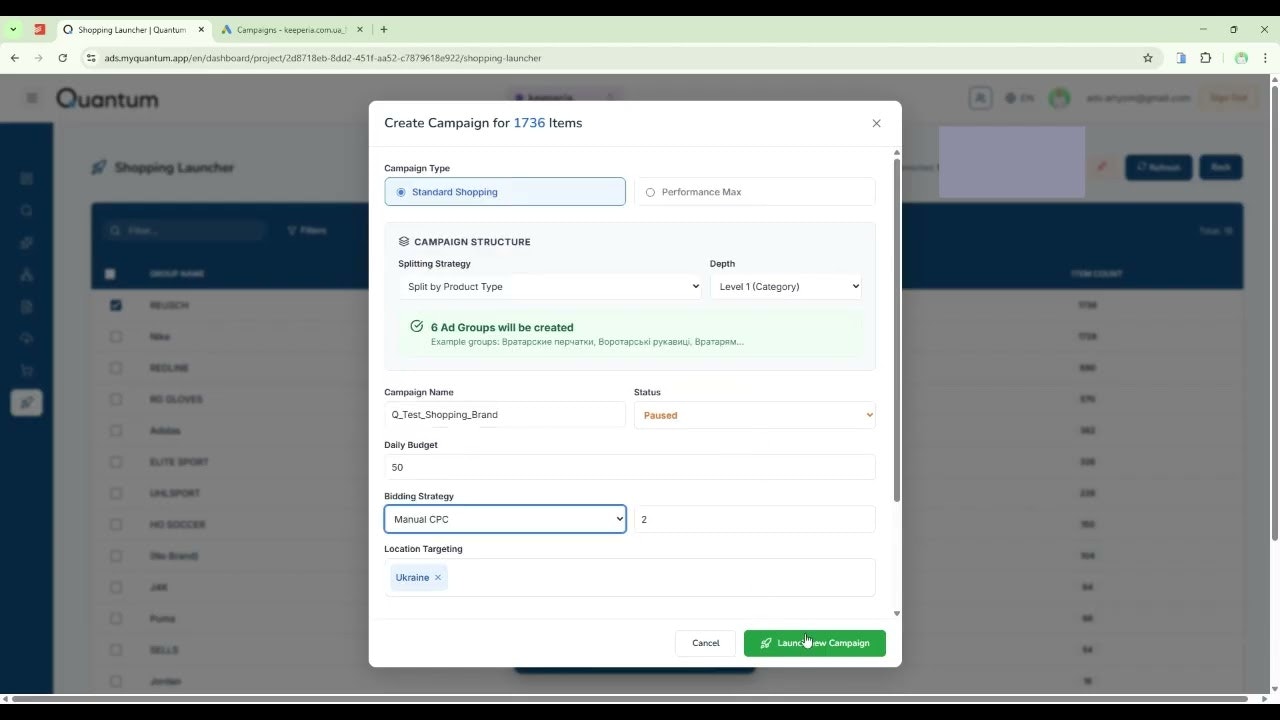Screen dimensions: 1280x720
Task: Click the Campaign Name input field
Action: pos(505,415)
